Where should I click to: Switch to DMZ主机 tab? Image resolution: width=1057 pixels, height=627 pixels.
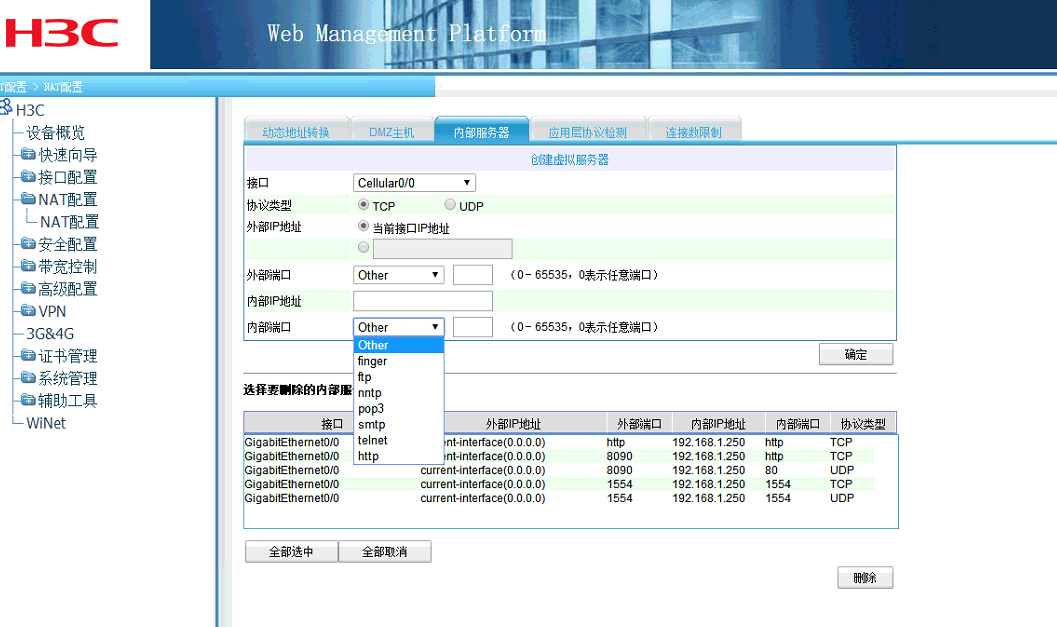click(392, 132)
